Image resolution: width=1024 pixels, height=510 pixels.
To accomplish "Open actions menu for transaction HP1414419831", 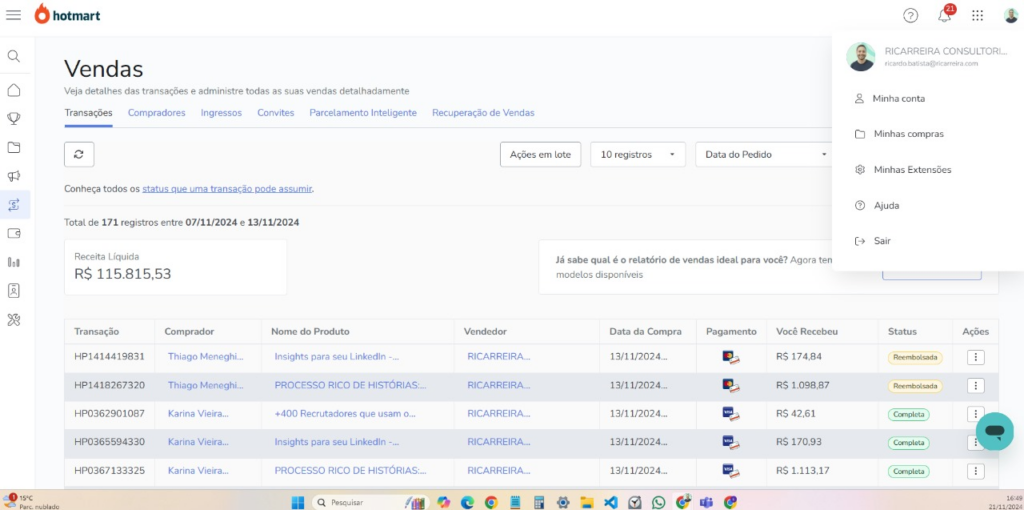I will (976, 357).
